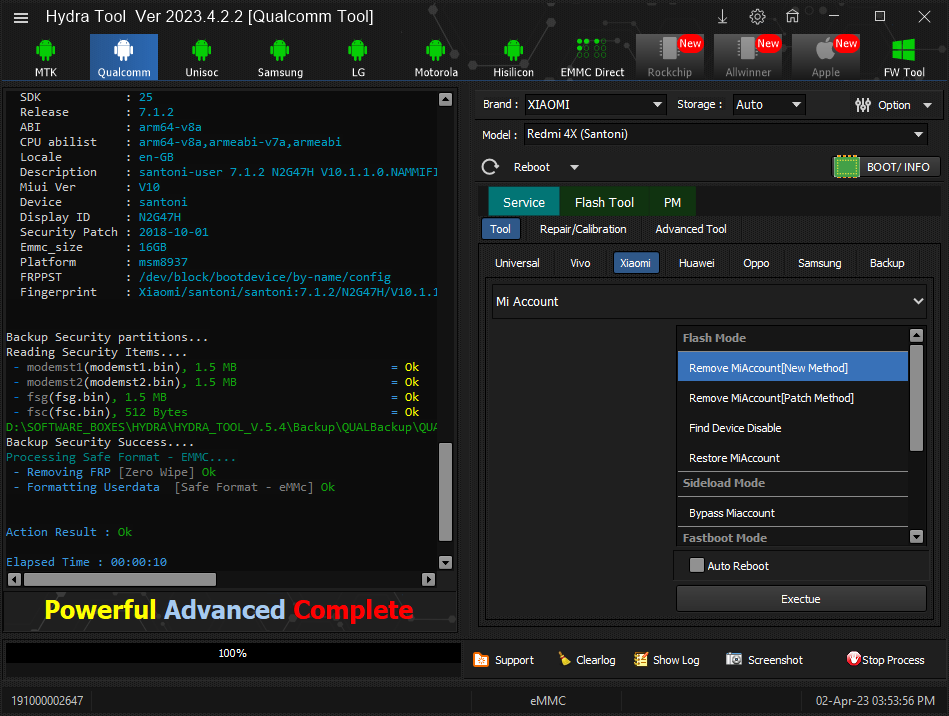The width and height of the screenshot is (949, 716).
Task: Click the hamburger menu icon
Action: pos(21,17)
